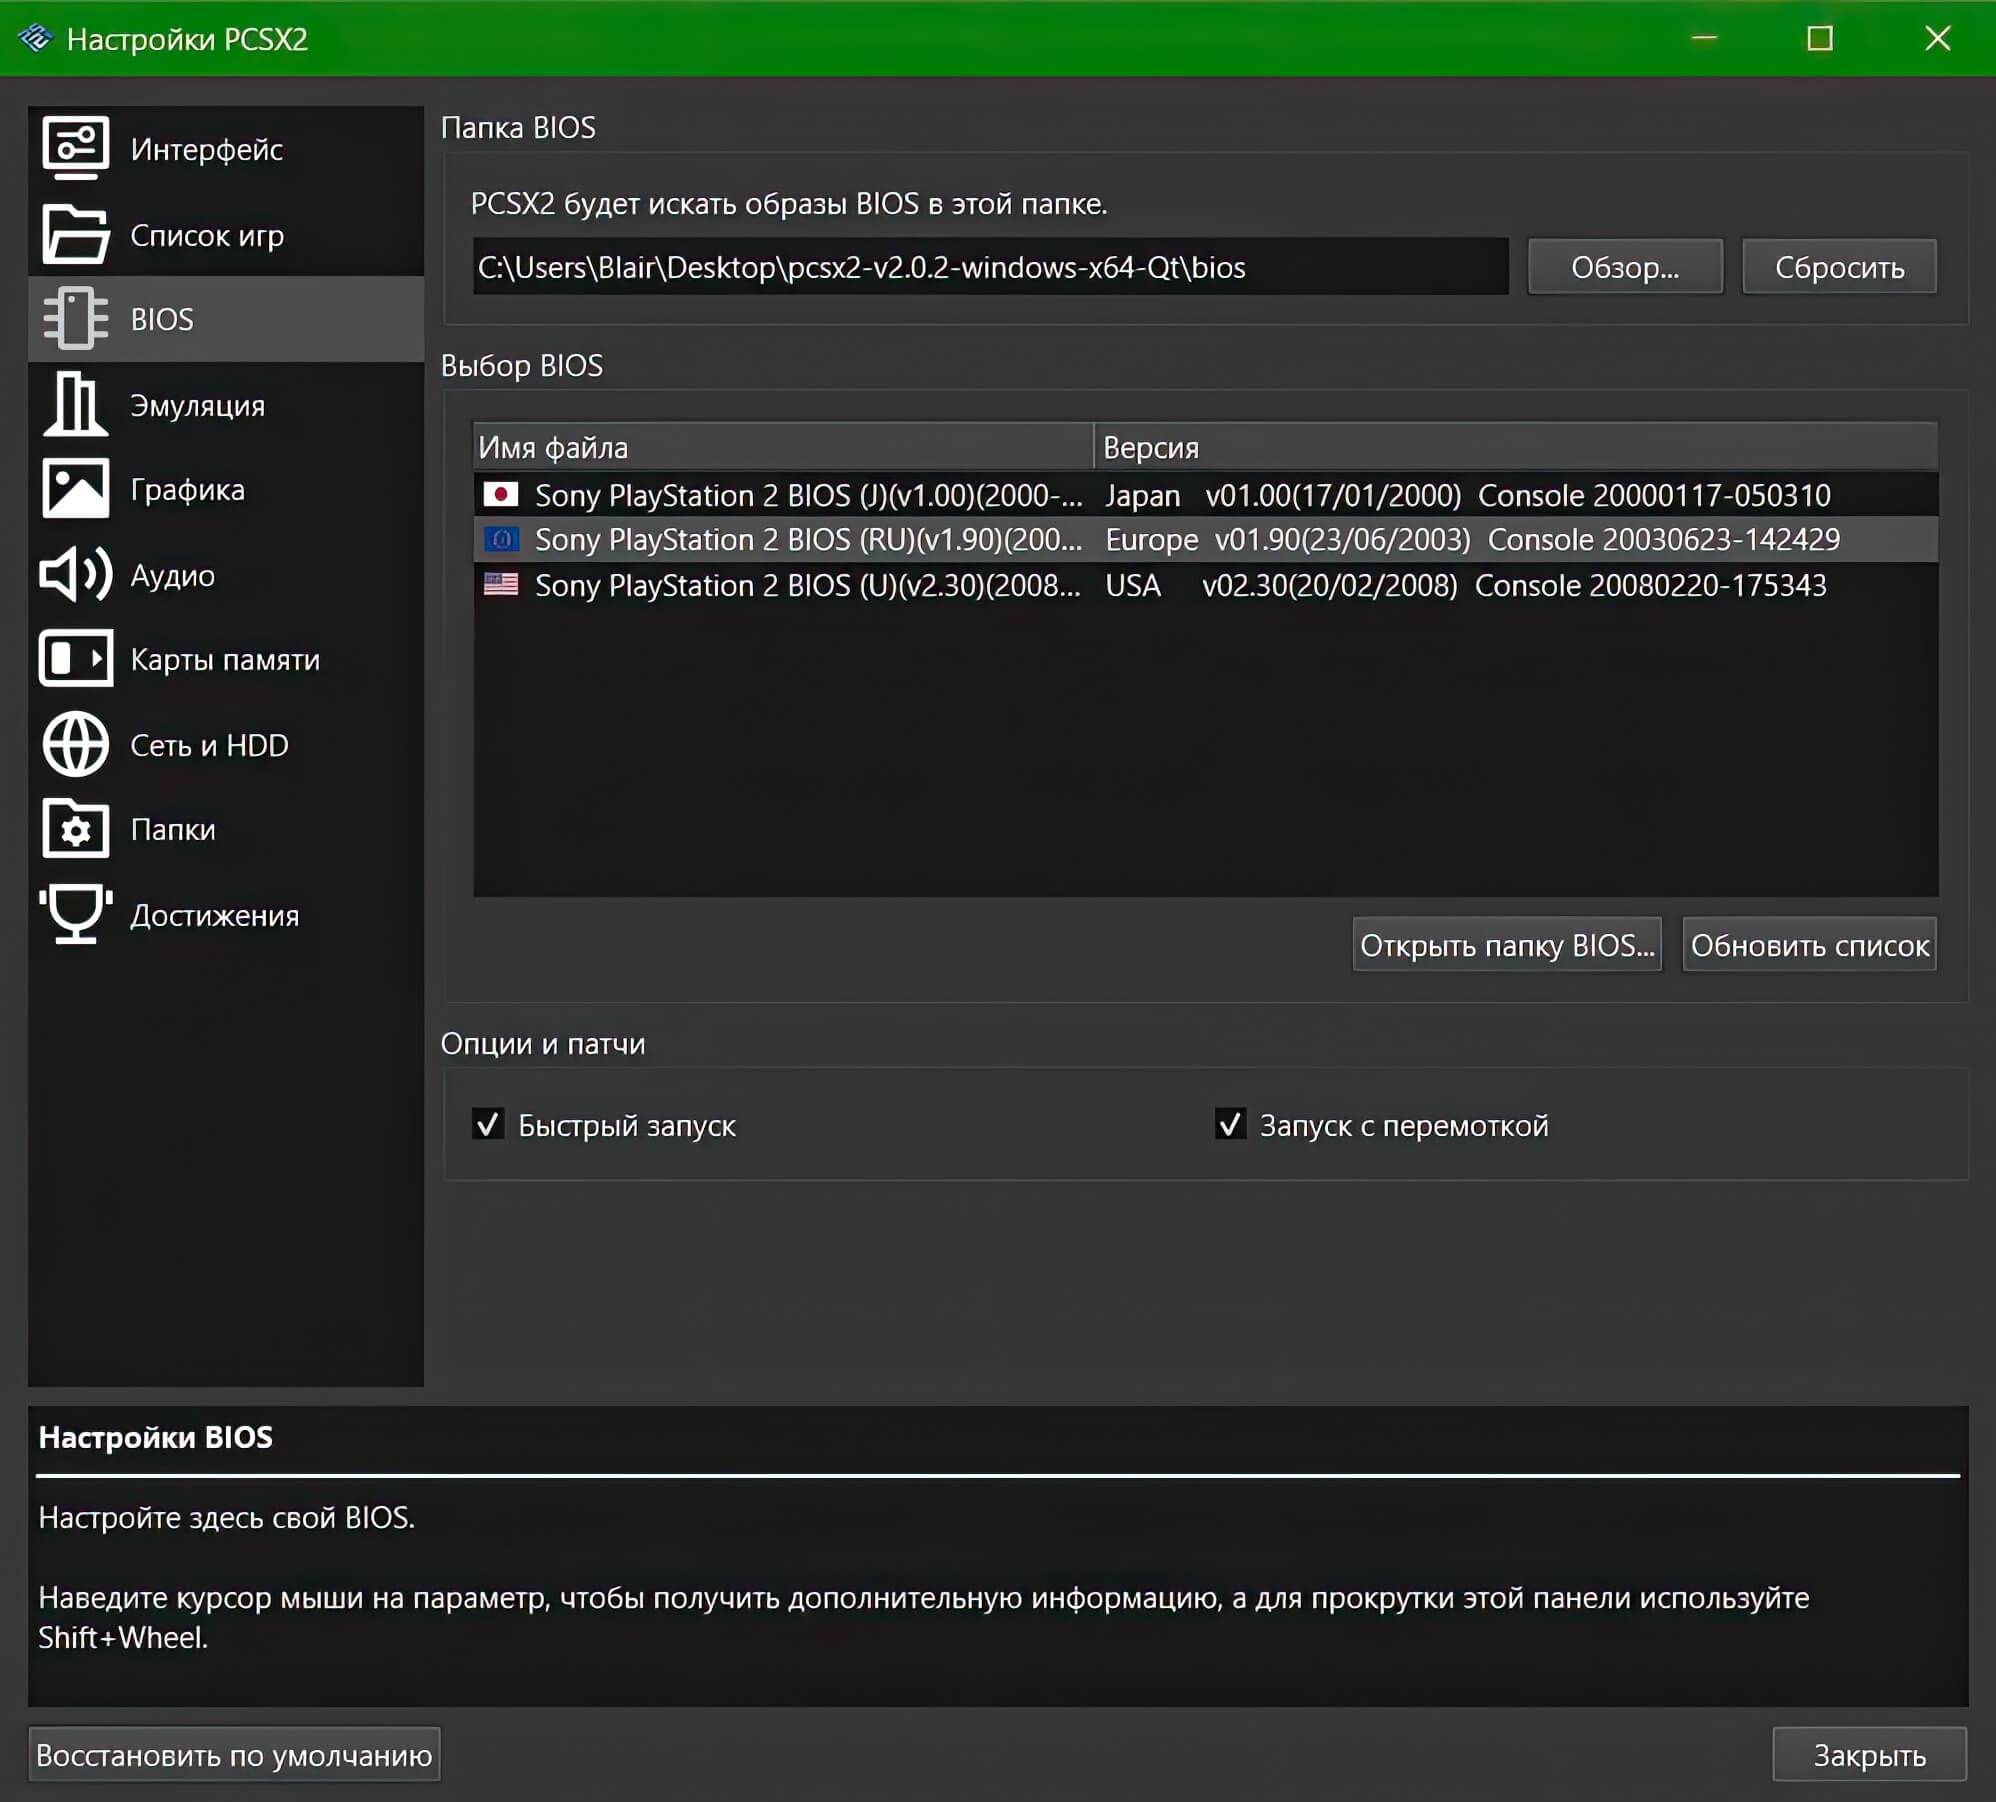The height and width of the screenshot is (1802, 1996).
Task: Click the Сбросить button
Action: [1839, 267]
